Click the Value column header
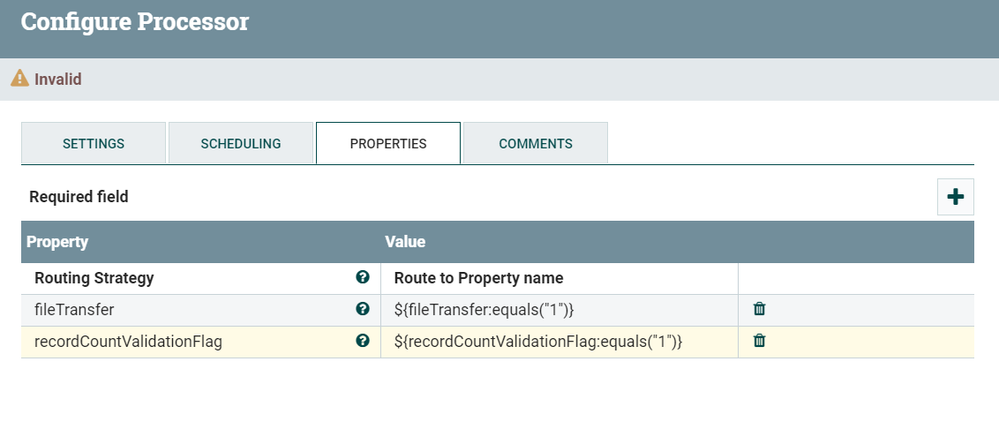Screen dimensions: 999x430 pos(405,242)
